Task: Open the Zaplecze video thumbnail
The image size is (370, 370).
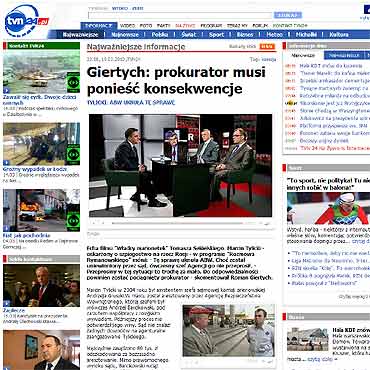Action: [41, 285]
